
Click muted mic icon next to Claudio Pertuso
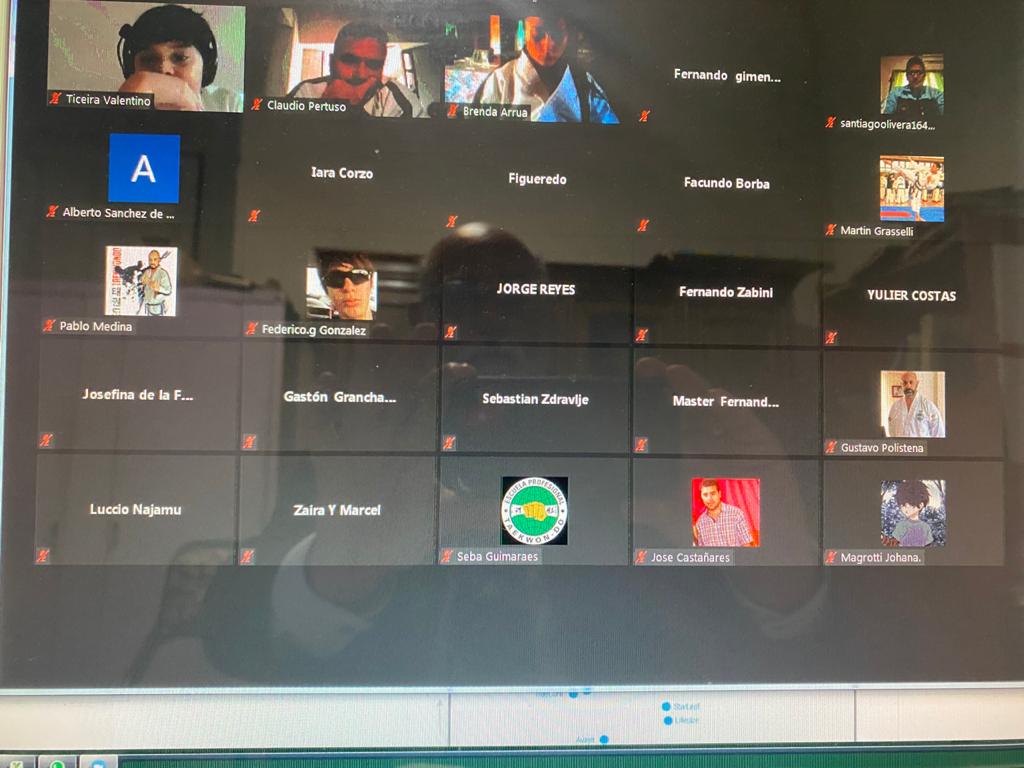coord(257,104)
